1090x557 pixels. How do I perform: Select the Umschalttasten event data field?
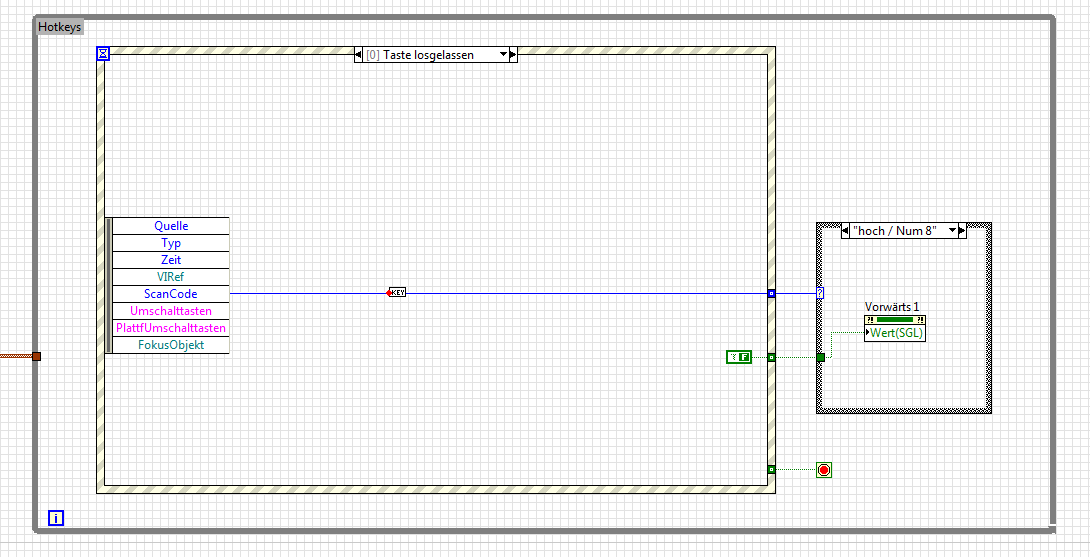(171, 311)
